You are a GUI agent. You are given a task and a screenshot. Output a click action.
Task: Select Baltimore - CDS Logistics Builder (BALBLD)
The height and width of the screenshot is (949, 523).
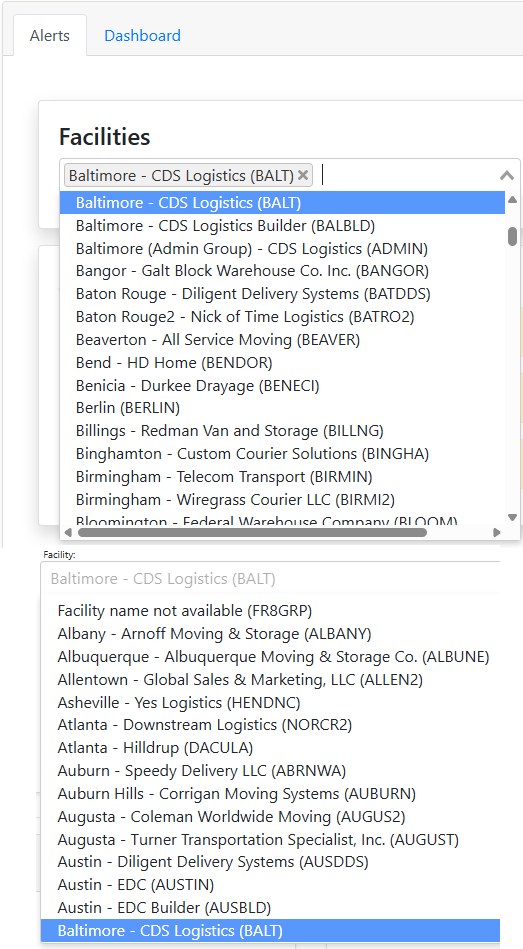pos(282,226)
